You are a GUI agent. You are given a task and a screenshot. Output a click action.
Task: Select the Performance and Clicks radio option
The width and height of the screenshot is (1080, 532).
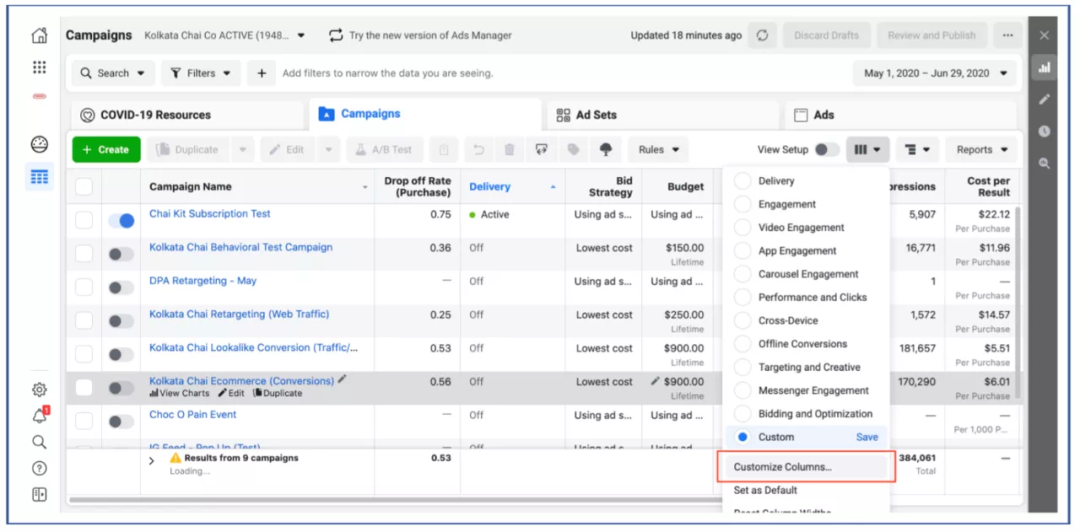742,297
